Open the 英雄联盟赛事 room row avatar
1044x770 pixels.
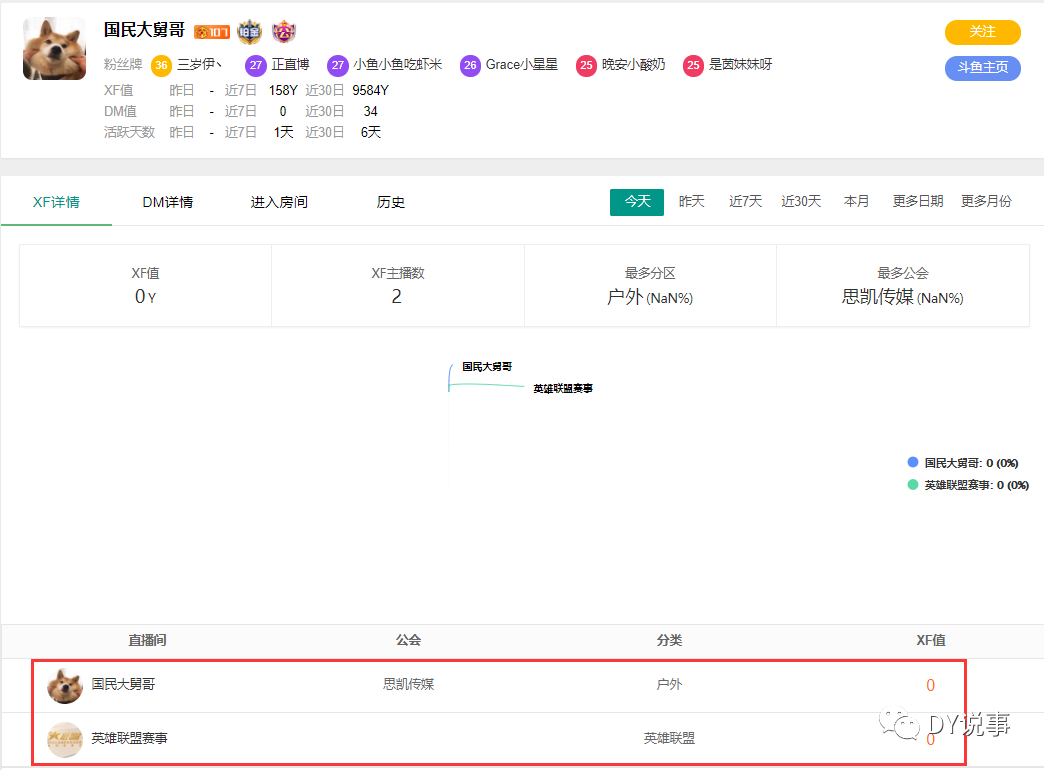tap(65, 739)
